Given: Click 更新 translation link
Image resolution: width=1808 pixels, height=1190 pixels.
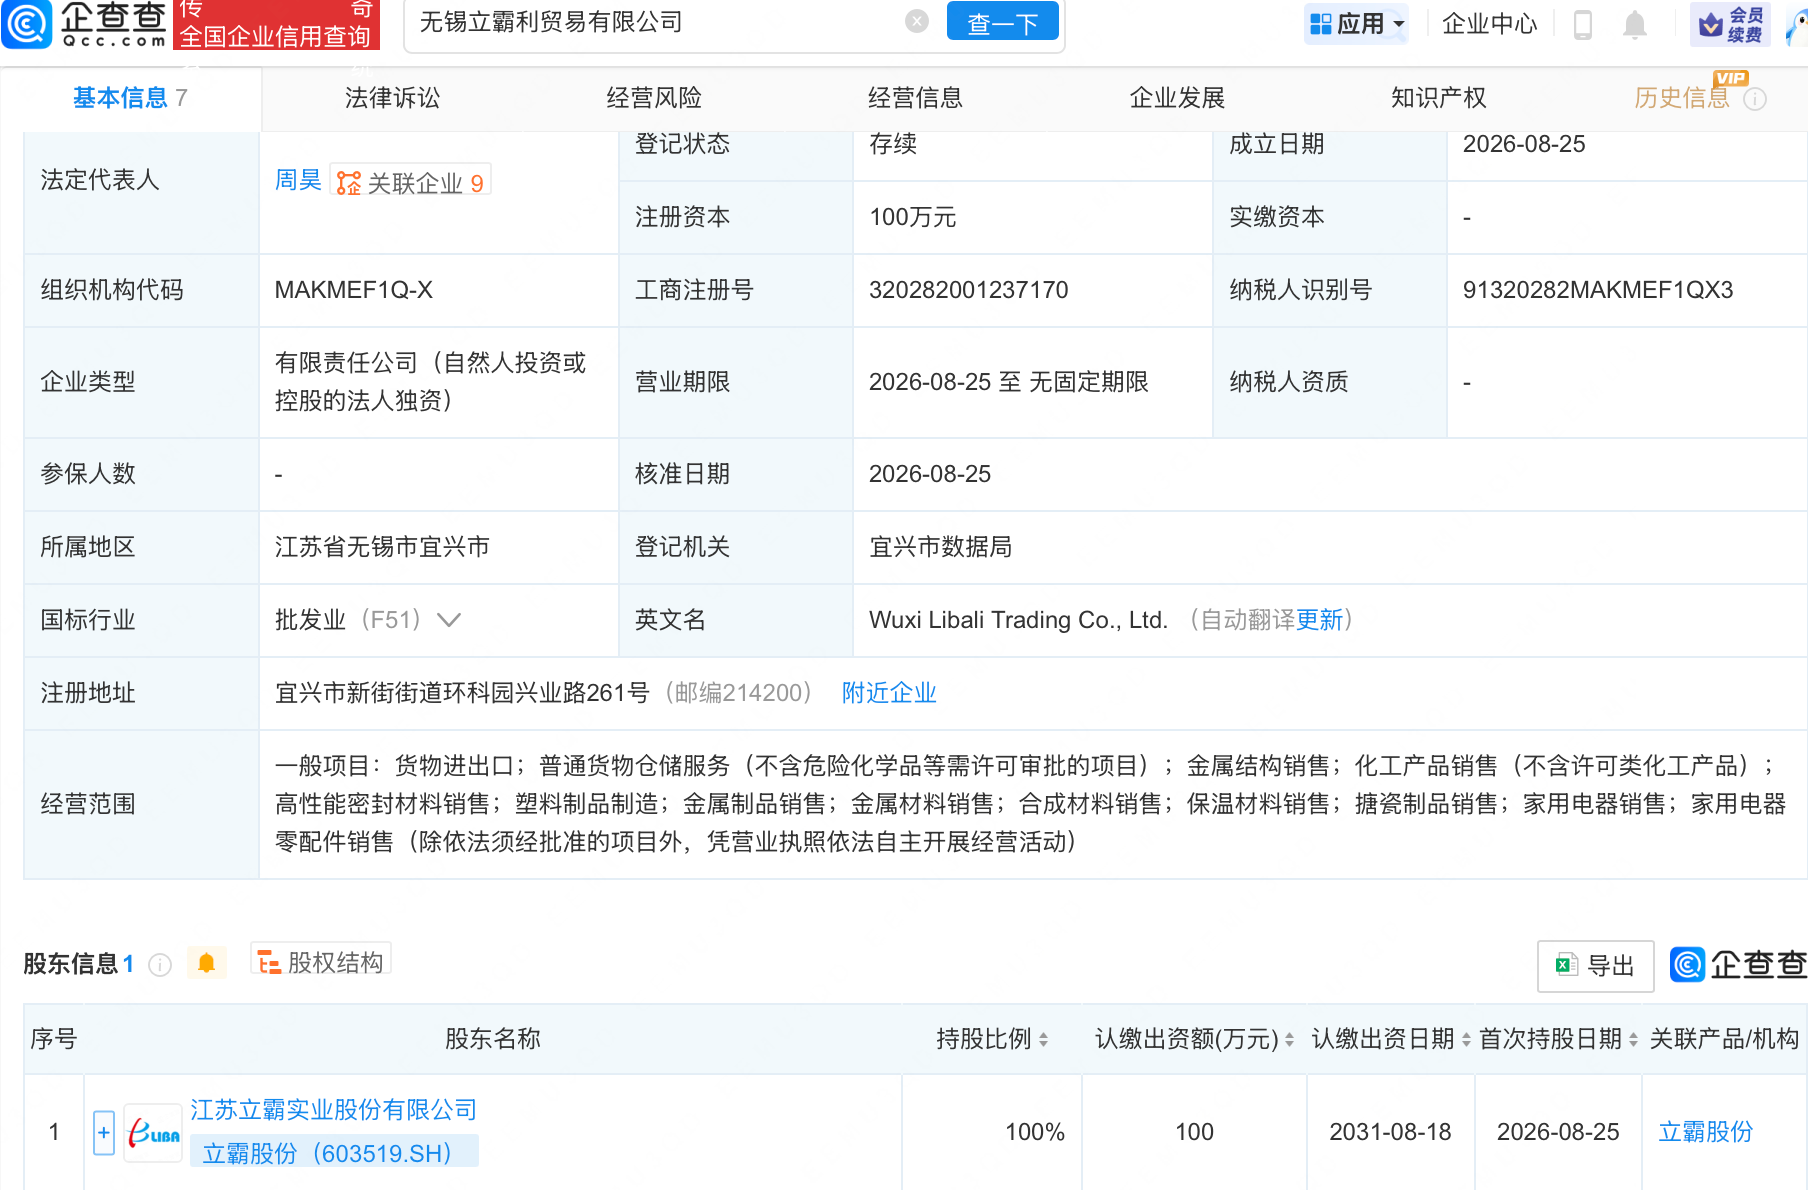Looking at the screenshot, I should pos(1319,620).
